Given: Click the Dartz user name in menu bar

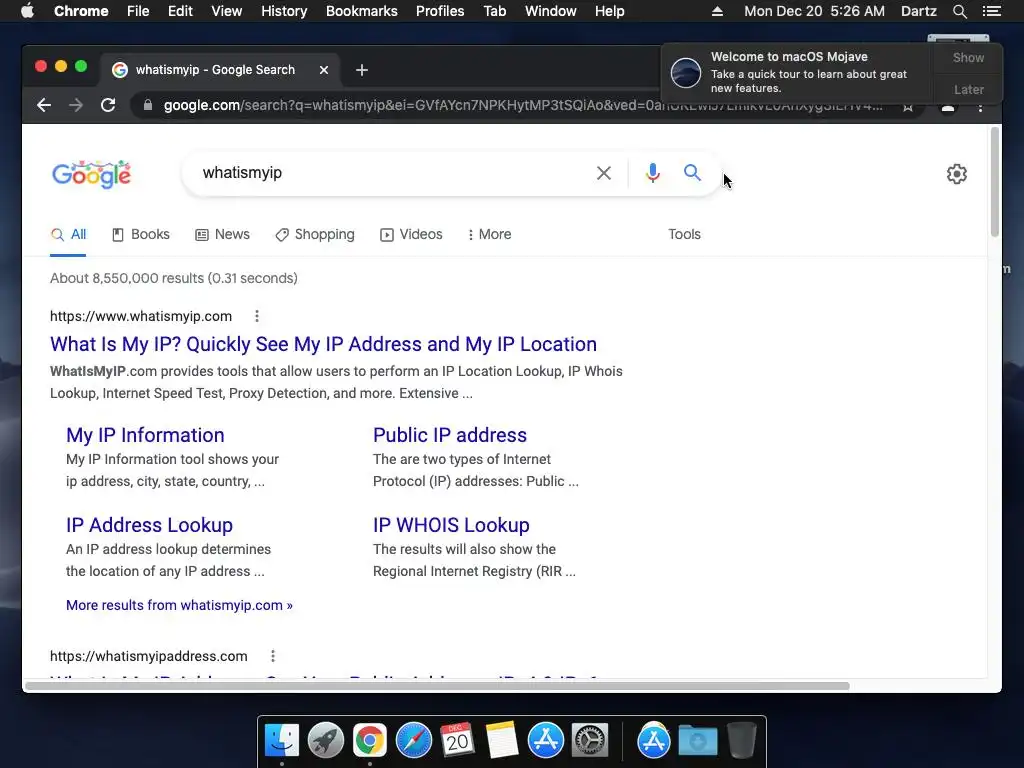Looking at the screenshot, I should [x=918, y=11].
